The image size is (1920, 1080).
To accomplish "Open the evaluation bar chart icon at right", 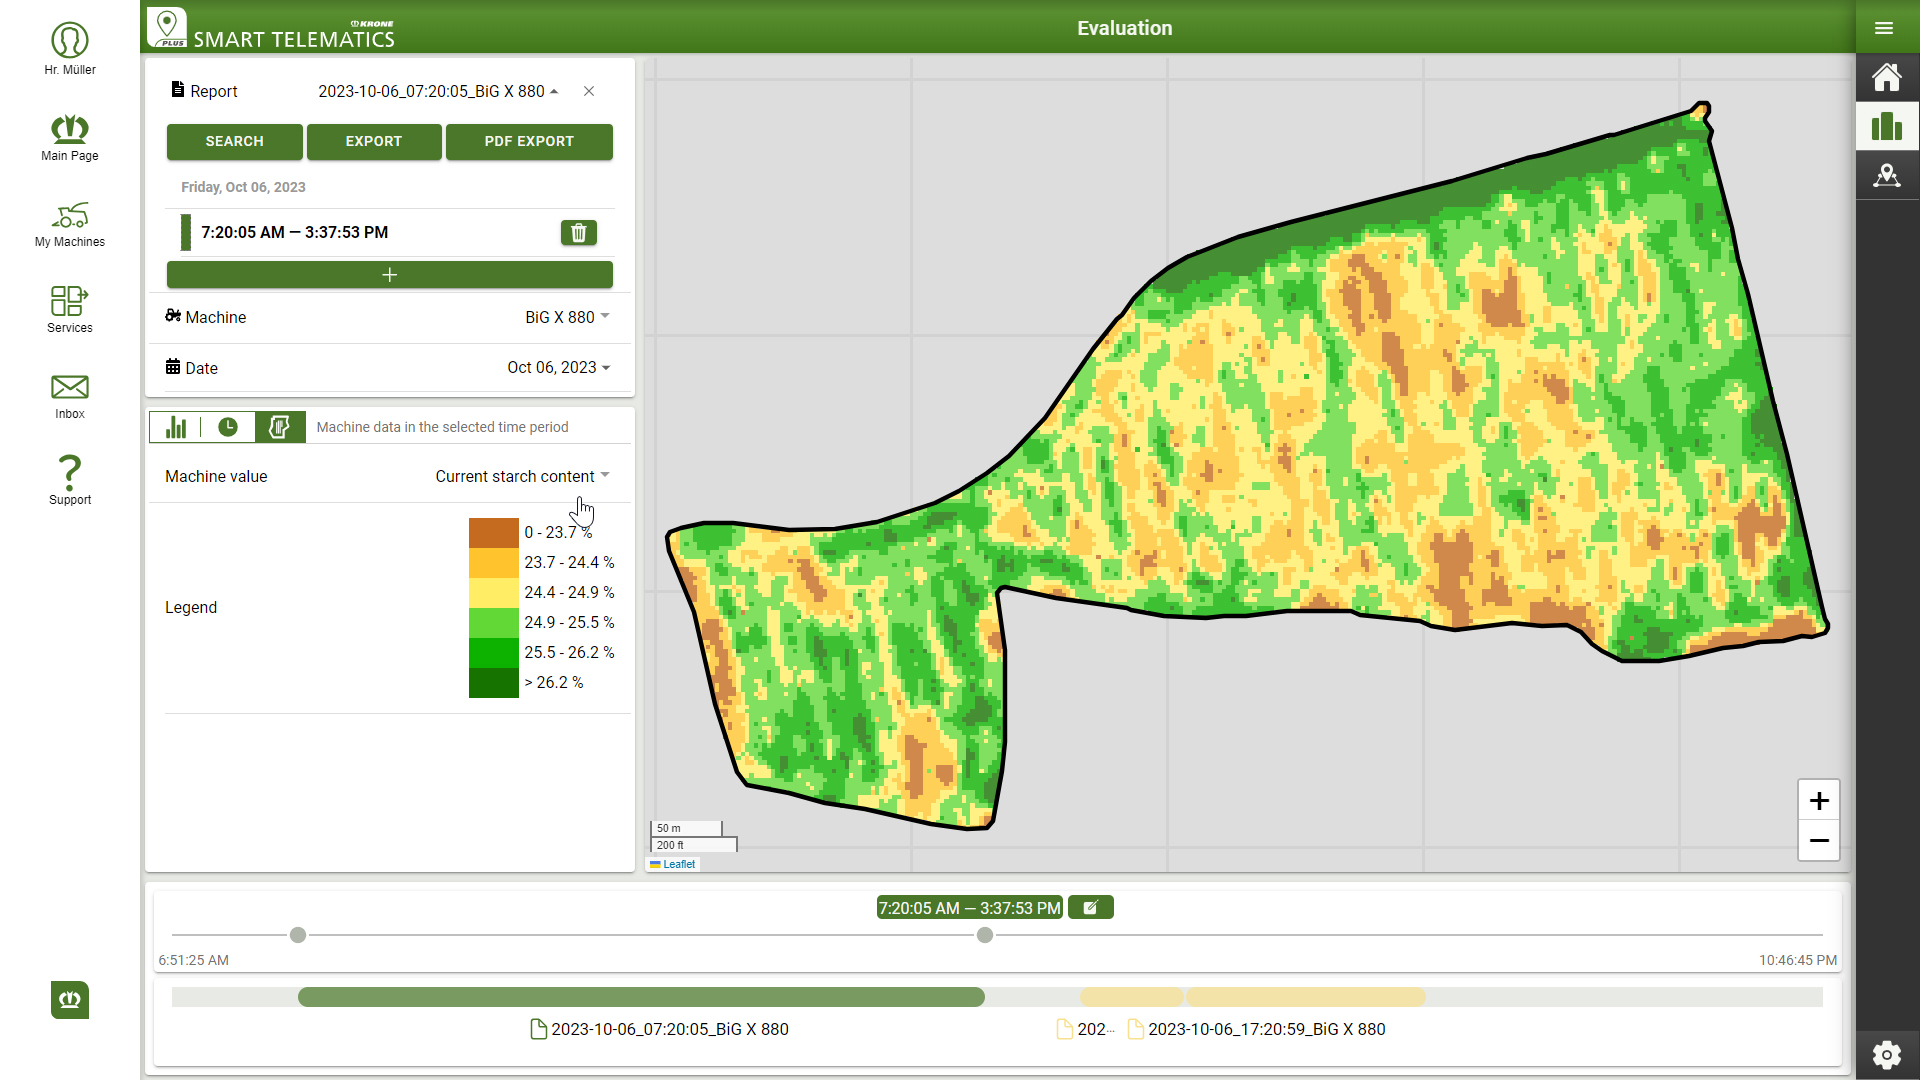I will [1886, 126].
